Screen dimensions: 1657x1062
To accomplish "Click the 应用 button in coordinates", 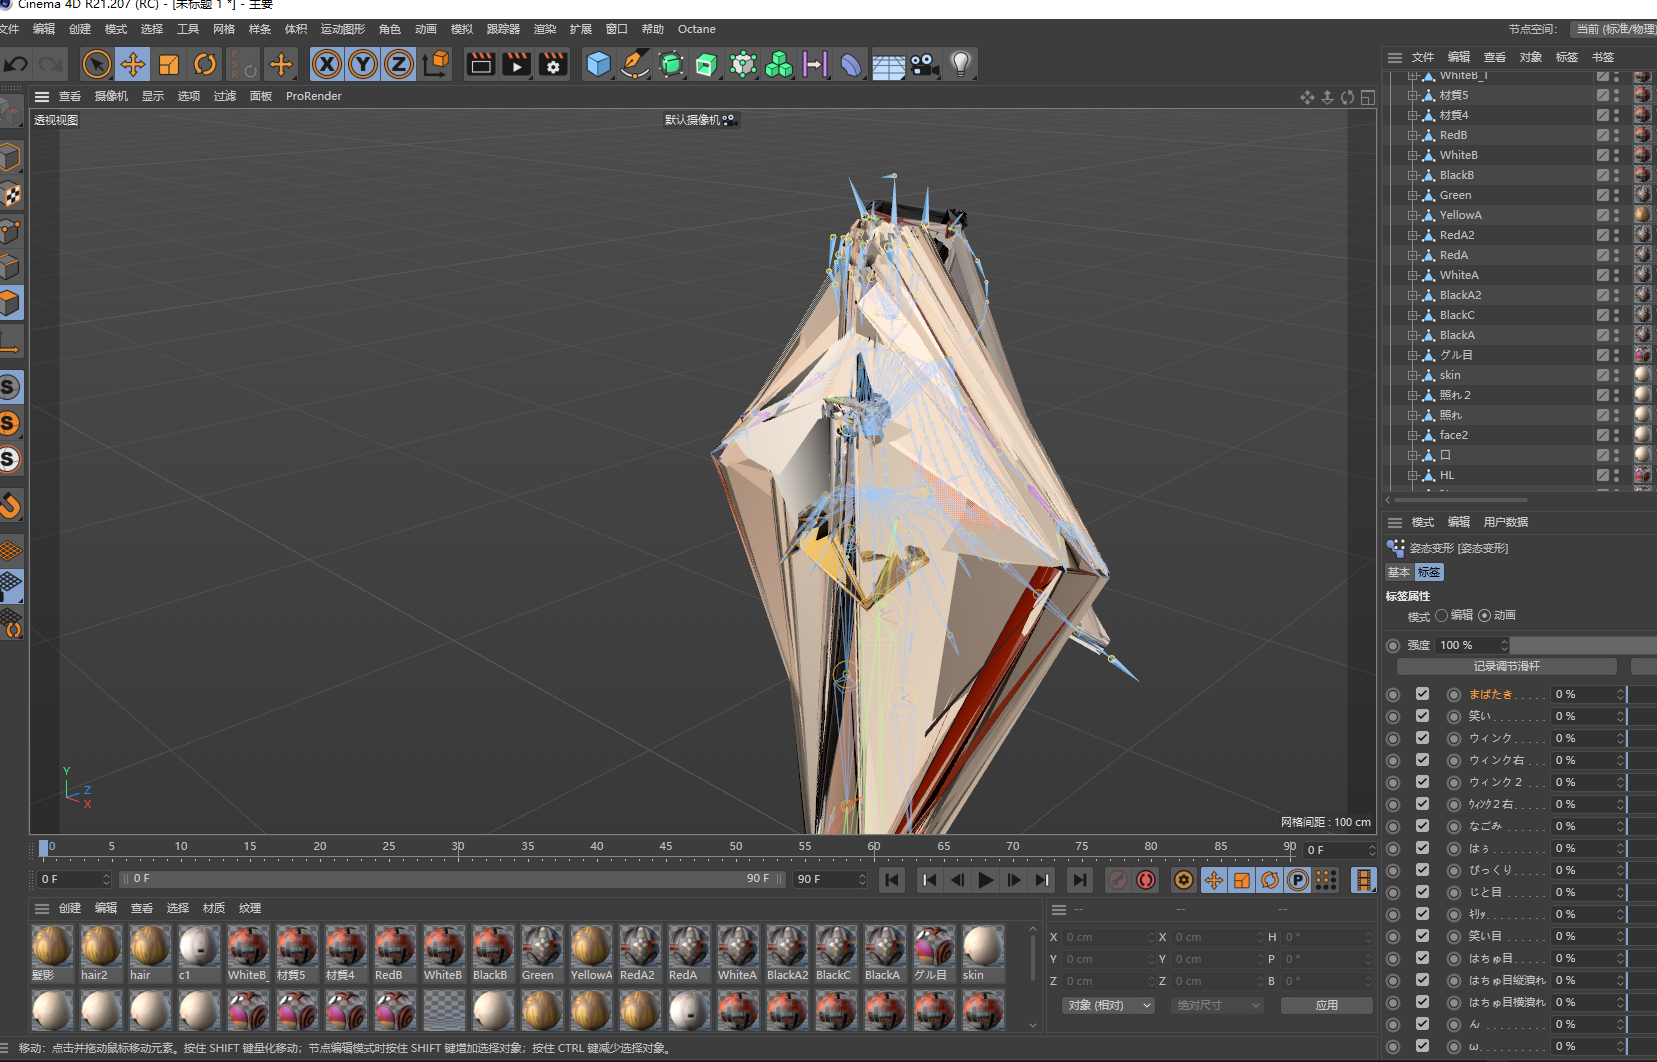I will pos(1326,1005).
